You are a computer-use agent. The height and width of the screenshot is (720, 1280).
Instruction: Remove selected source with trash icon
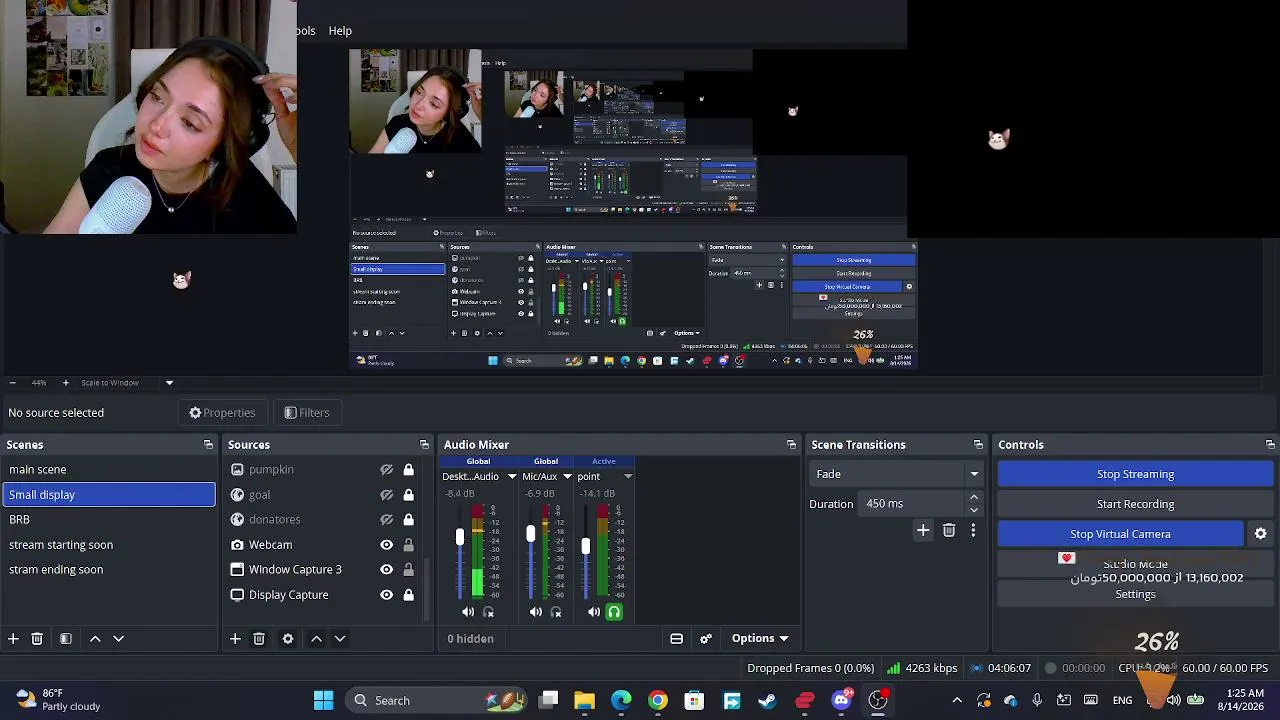point(259,638)
